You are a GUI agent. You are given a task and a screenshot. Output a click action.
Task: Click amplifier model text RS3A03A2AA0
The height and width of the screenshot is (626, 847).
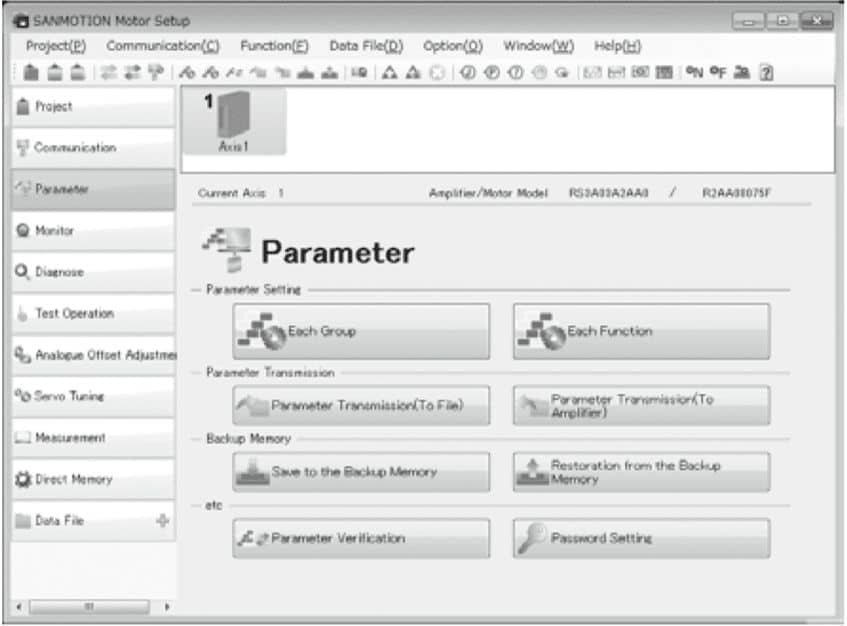click(608, 193)
